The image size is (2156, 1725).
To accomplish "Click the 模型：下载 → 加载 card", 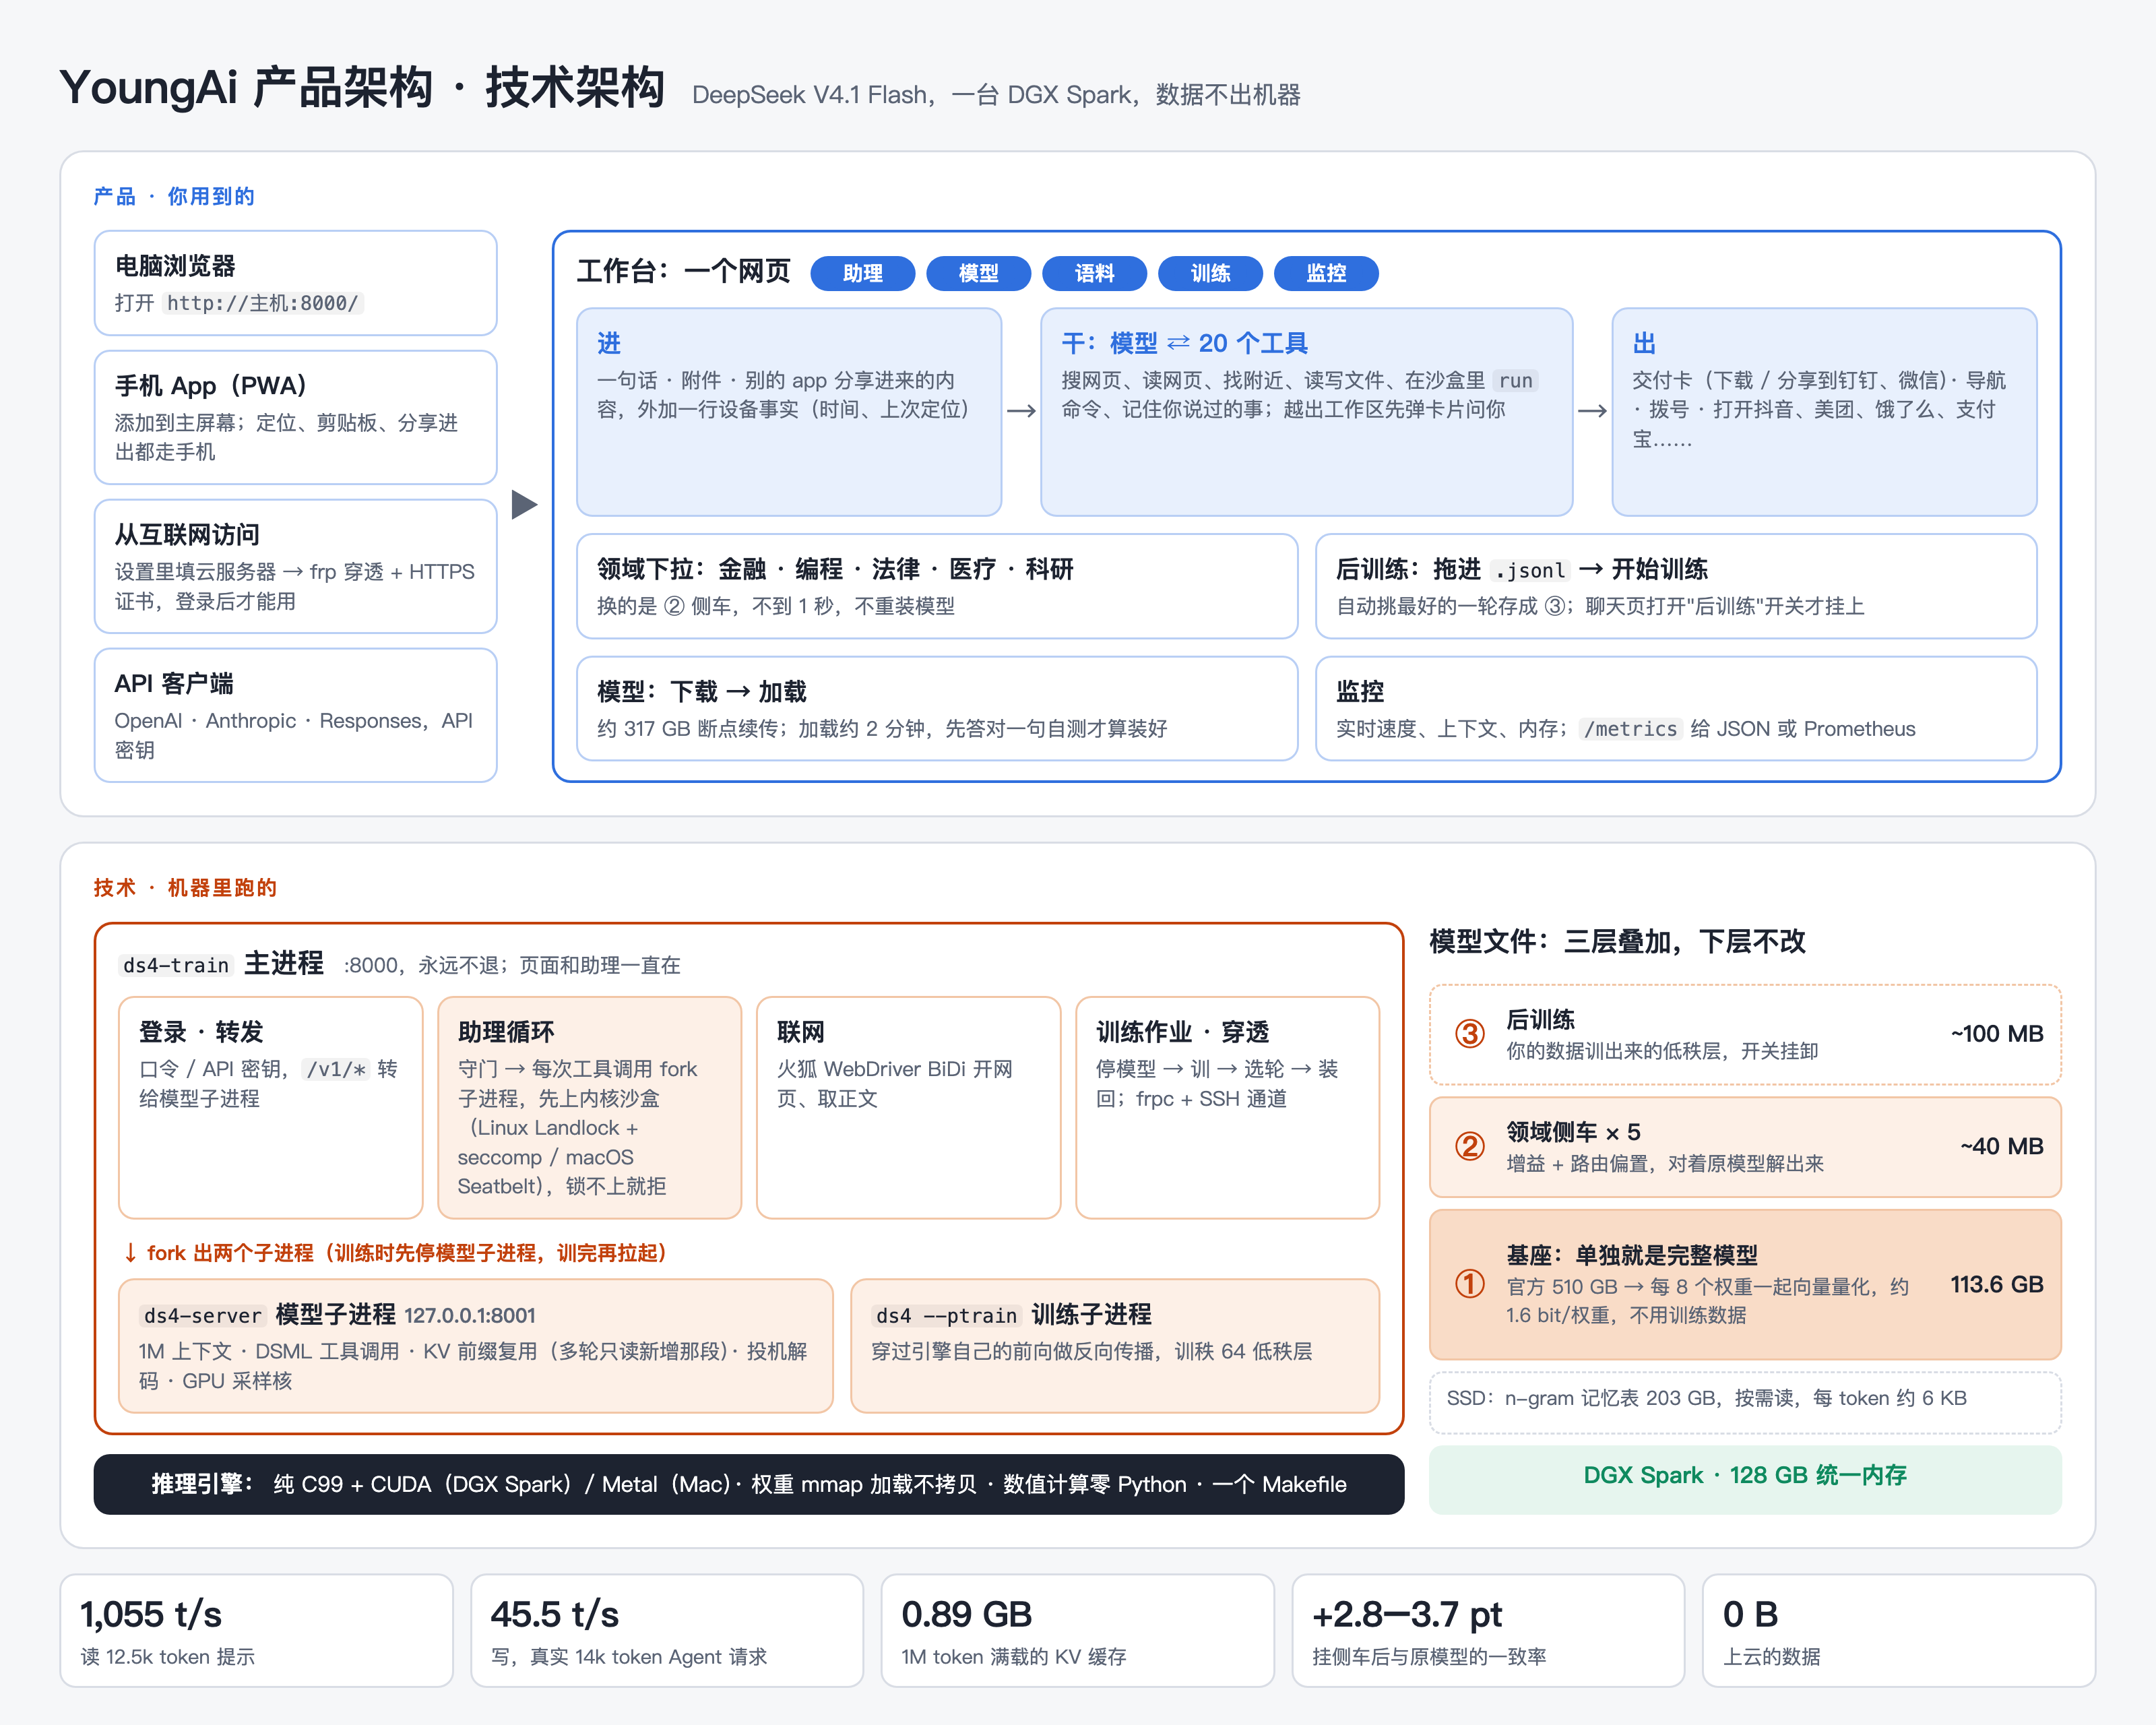I will point(937,709).
